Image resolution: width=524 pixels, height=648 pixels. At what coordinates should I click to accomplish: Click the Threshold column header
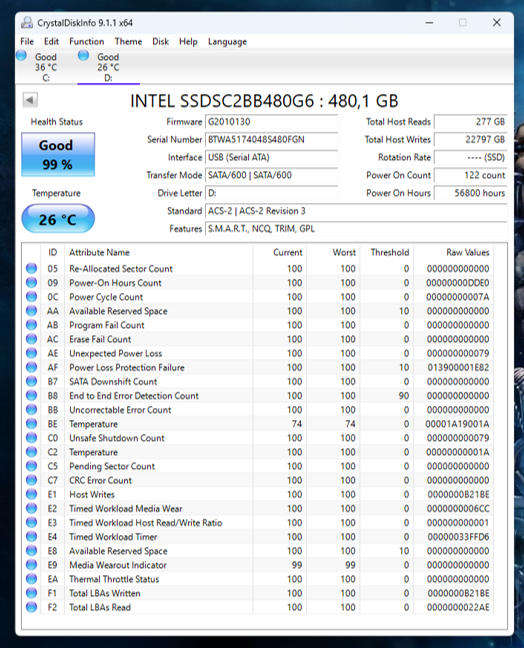pos(390,253)
